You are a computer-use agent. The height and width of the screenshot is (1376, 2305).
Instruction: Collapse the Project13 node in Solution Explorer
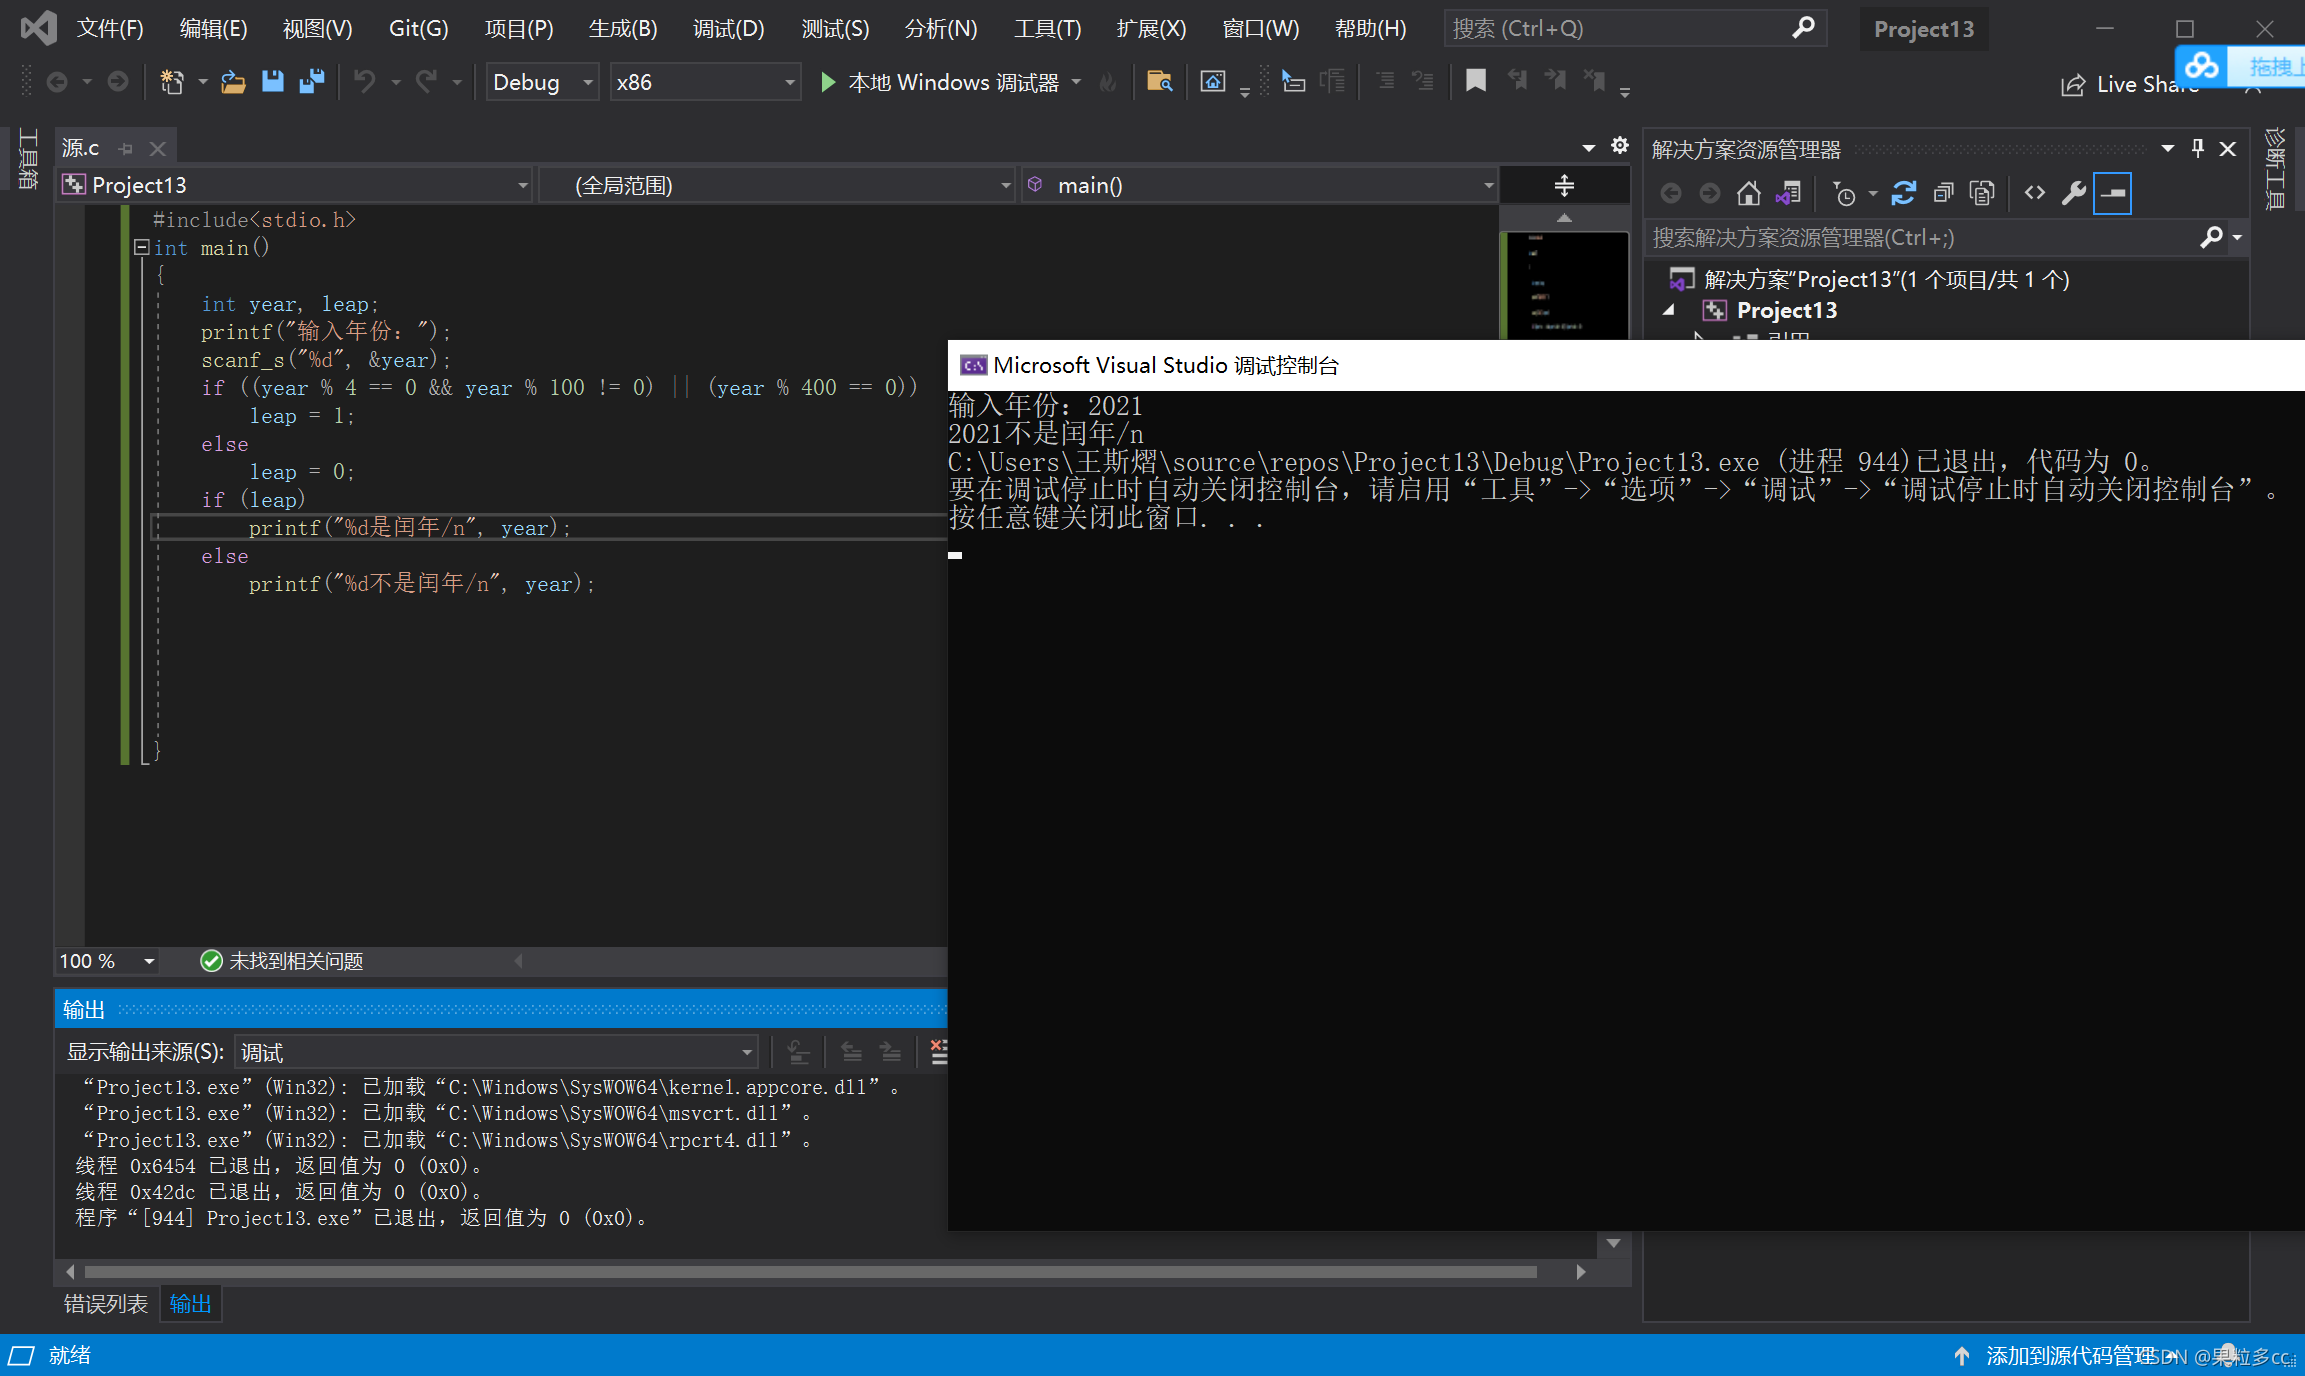point(1669,310)
